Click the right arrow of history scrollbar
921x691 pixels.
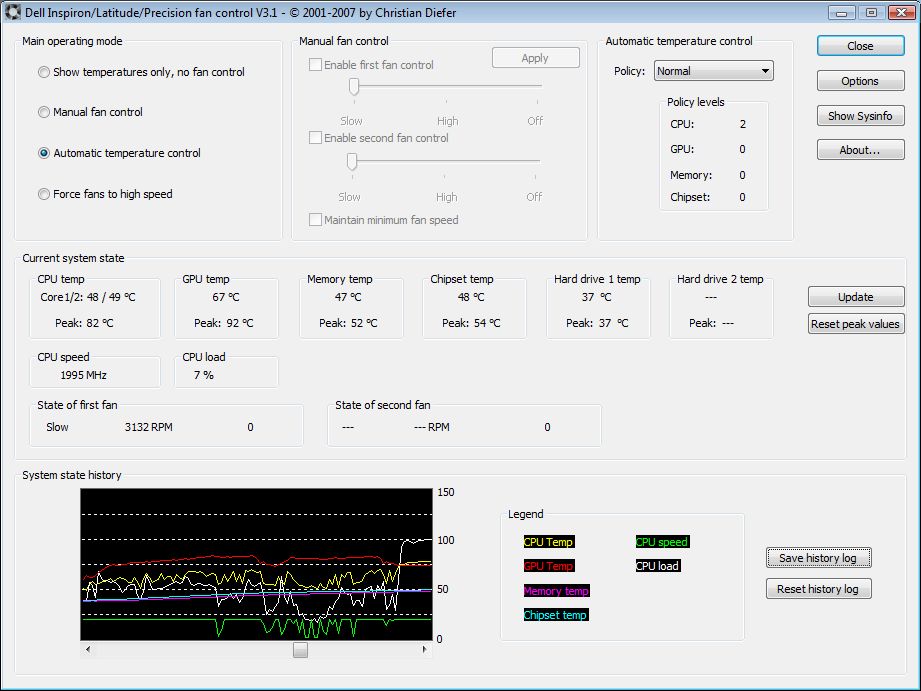[x=425, y=649]
